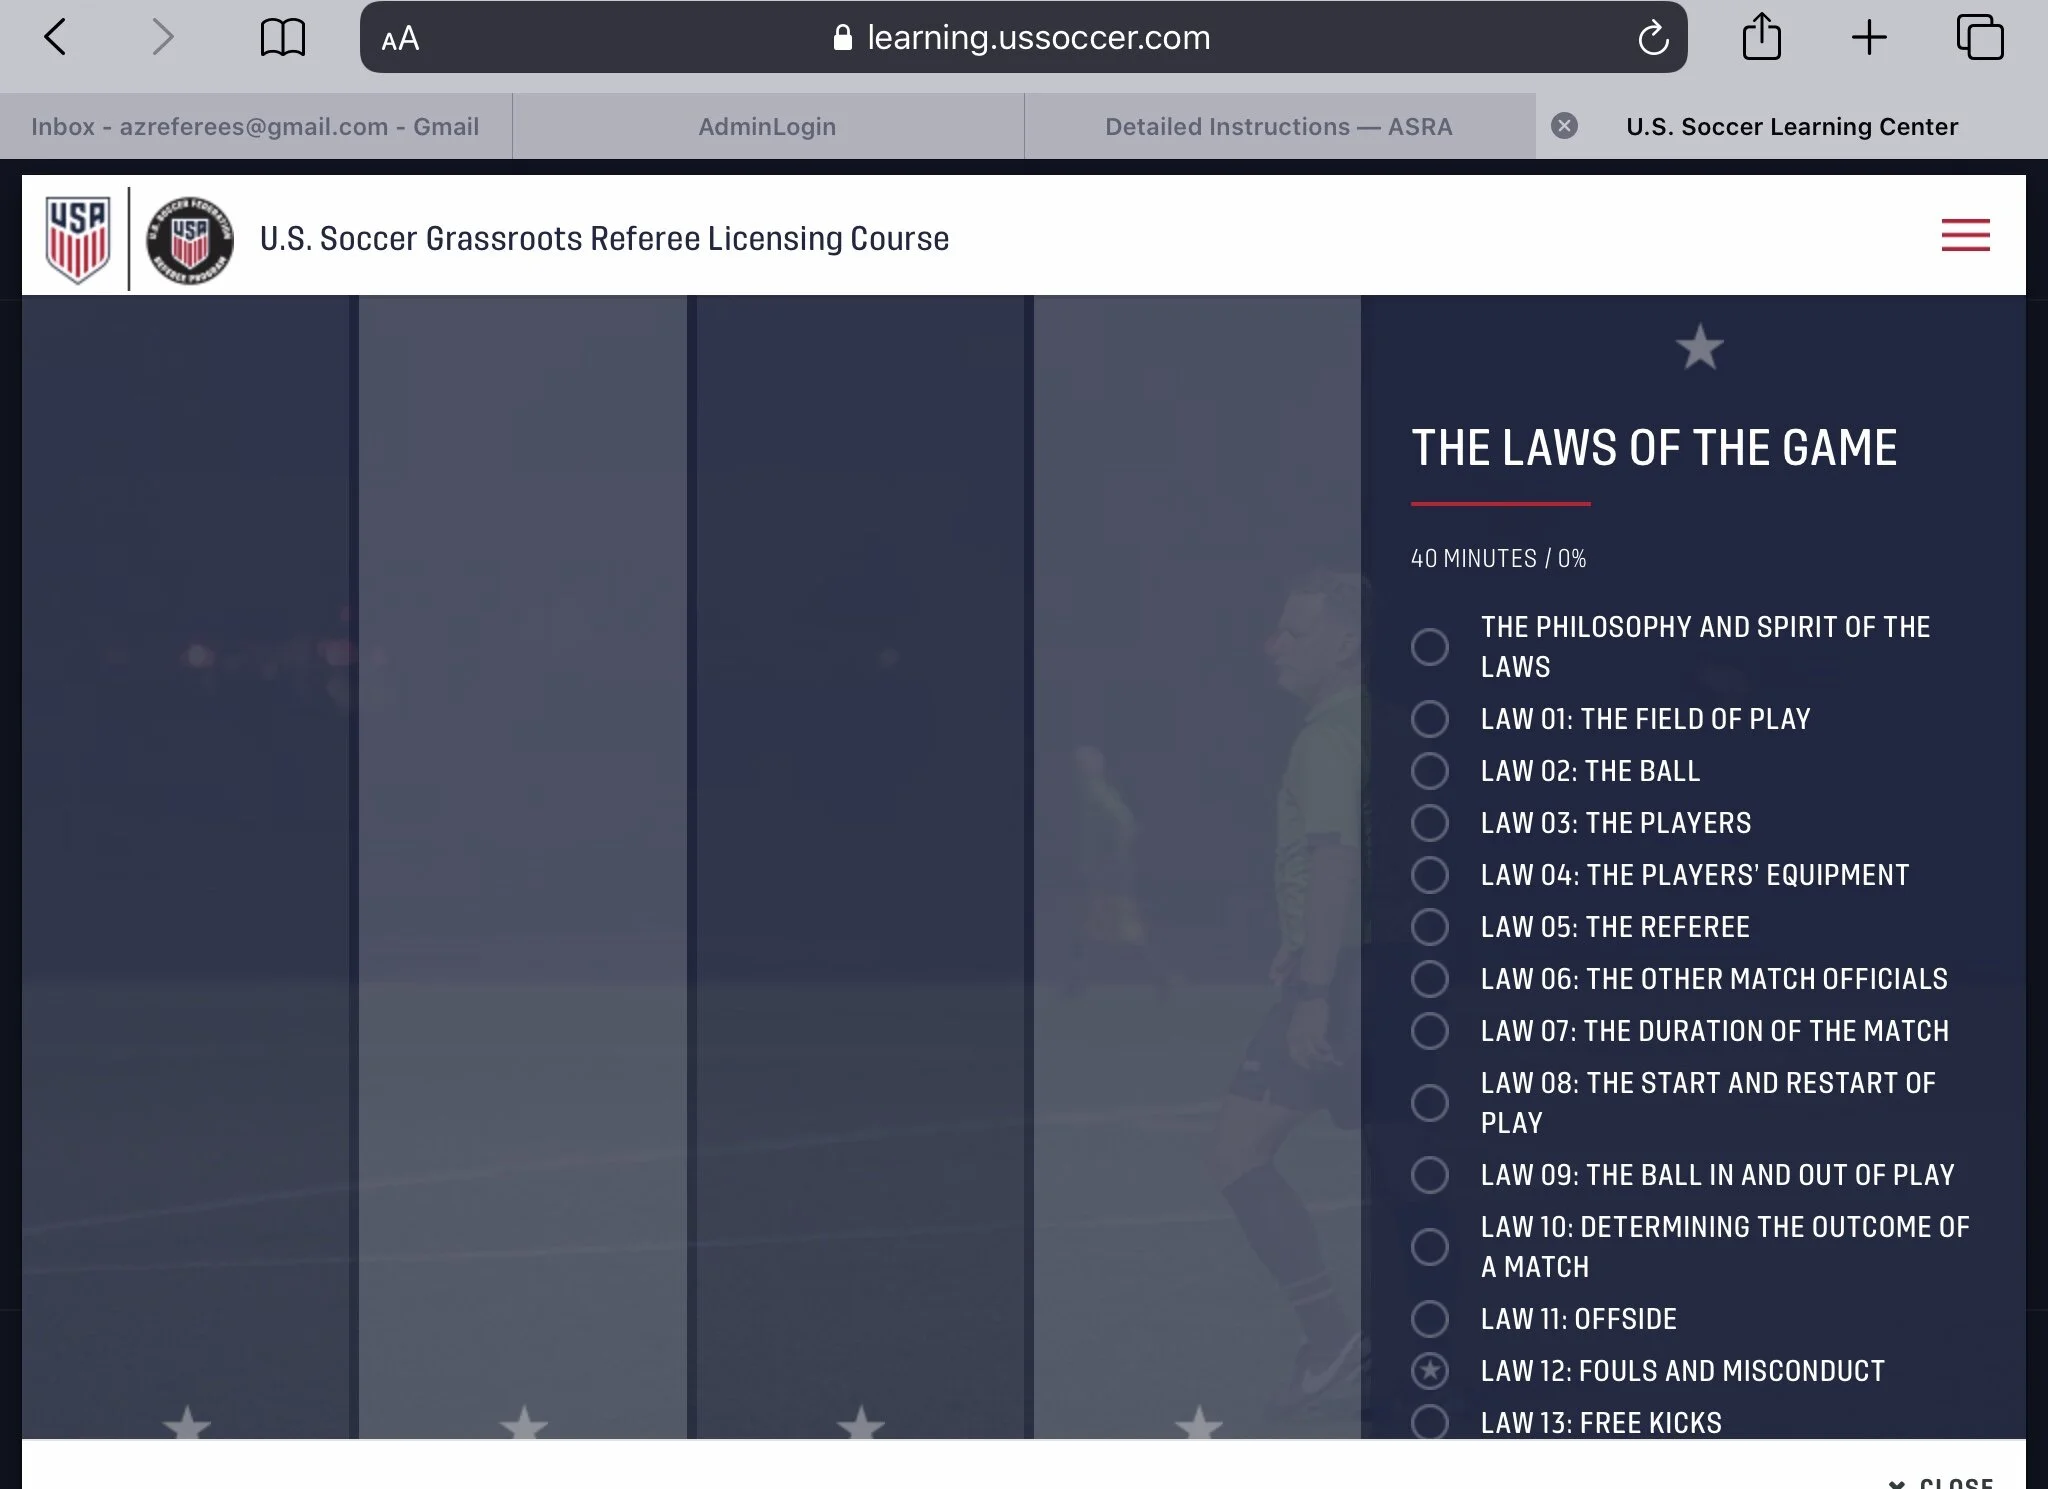Open Law 04: The Players' Equipment
This screenshot has width=2048, height=1489.
point(1695,875)
